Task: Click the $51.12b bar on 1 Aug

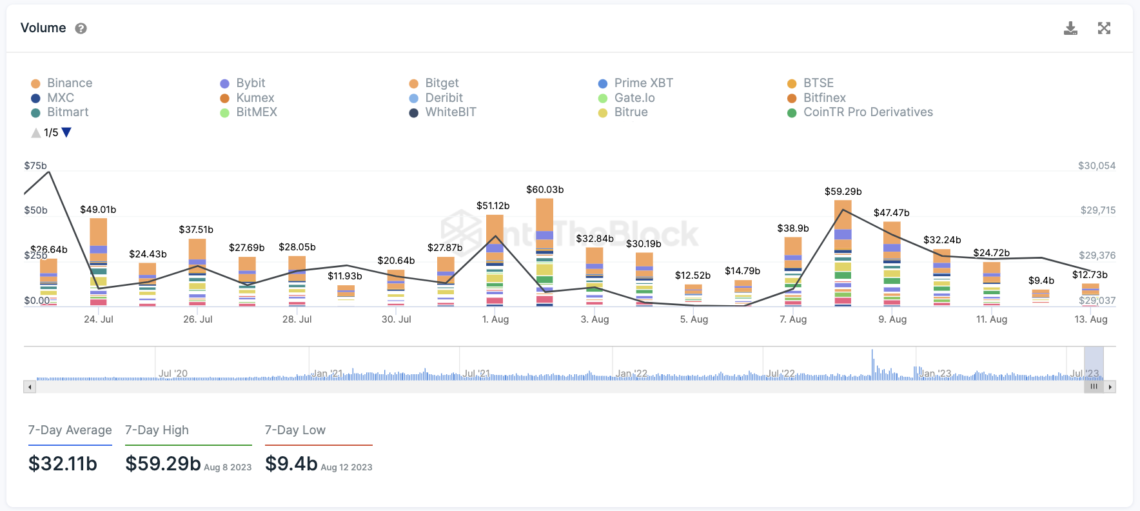Action: 495,260
